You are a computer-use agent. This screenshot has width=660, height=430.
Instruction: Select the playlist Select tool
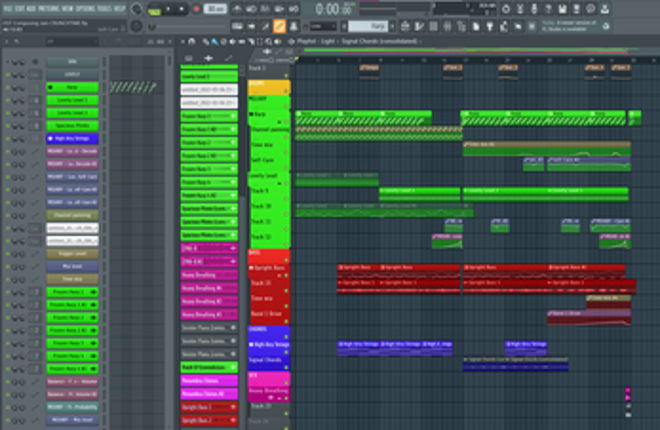[260, 41]
